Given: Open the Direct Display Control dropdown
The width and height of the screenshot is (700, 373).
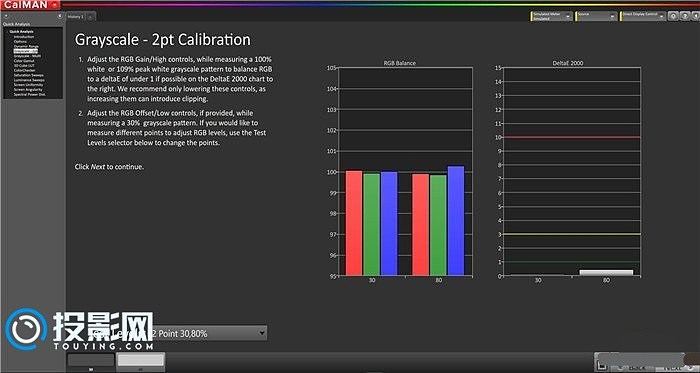Looking at the screenshot, I should (643, 16).
